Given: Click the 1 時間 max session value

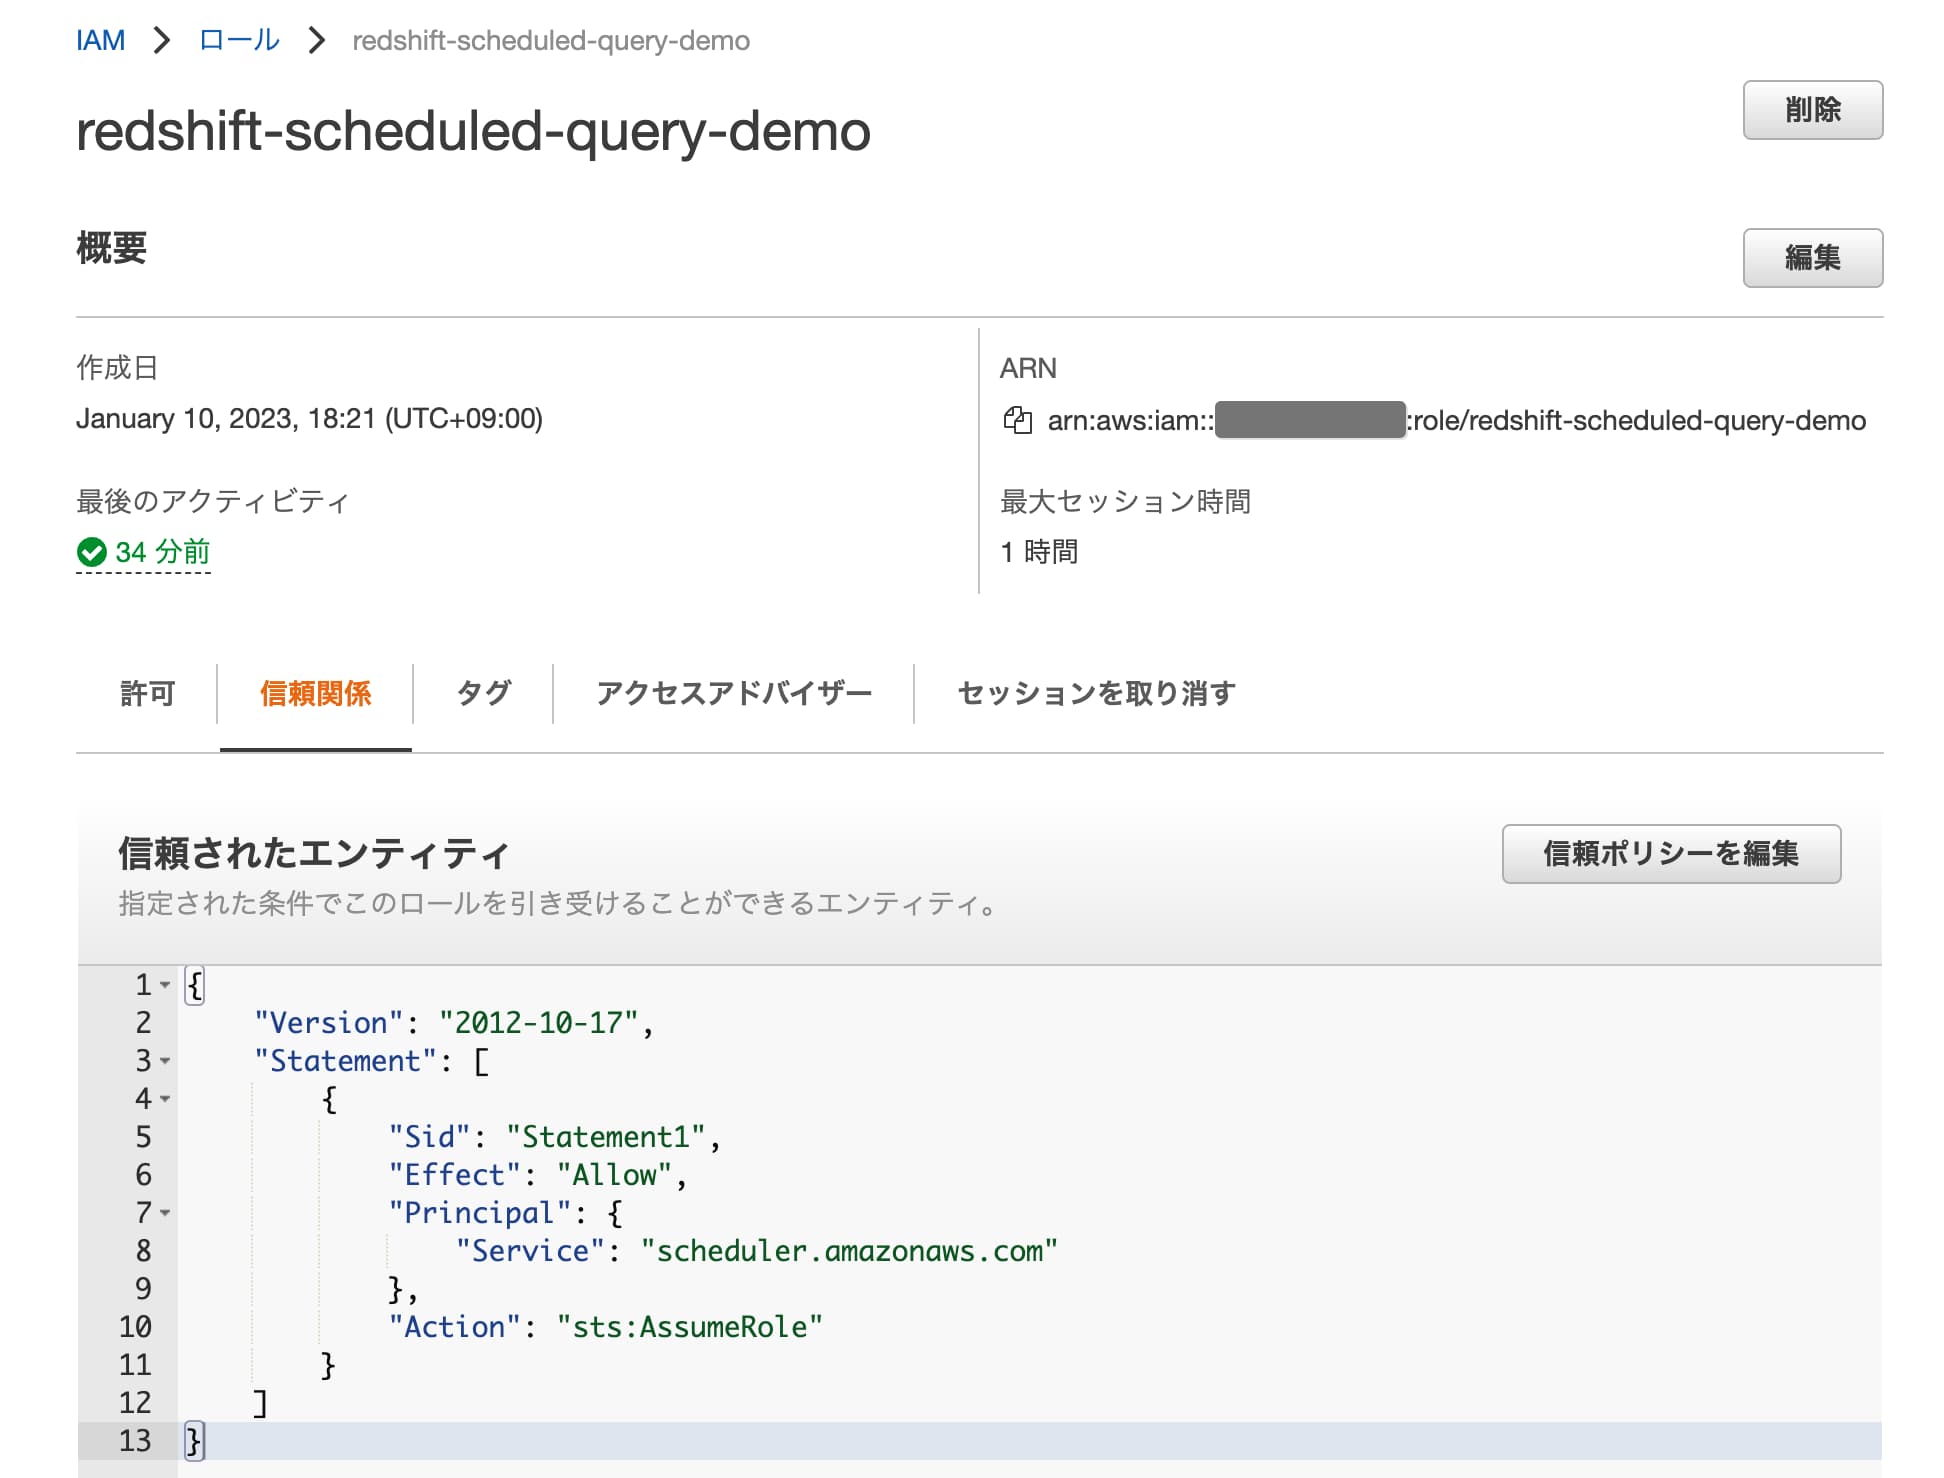Looking at the screenshot, I should pyautogui.click(x=1039, y=552).
